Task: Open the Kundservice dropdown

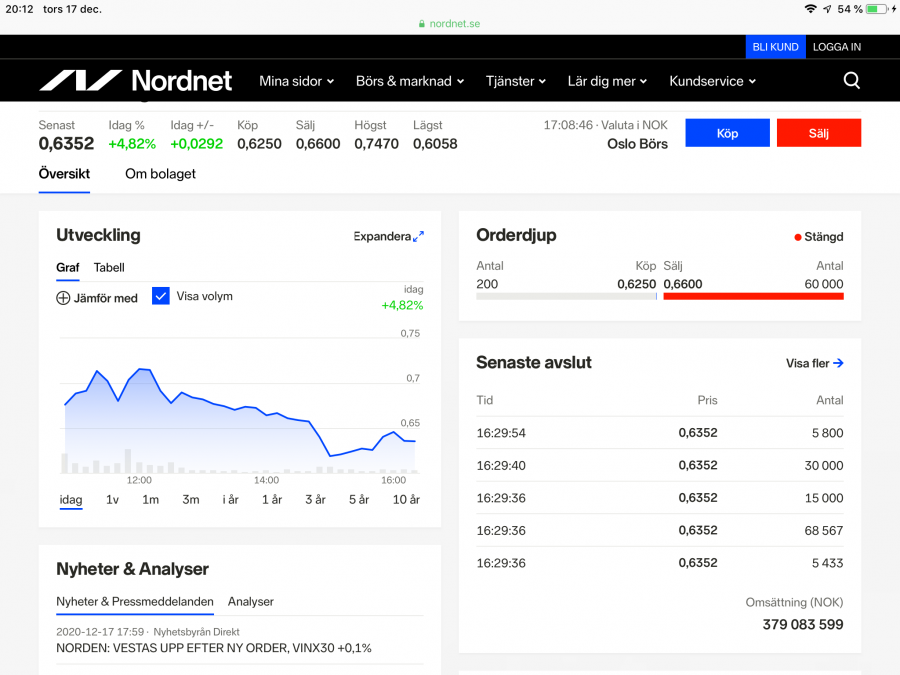Action: pos(712,81)
